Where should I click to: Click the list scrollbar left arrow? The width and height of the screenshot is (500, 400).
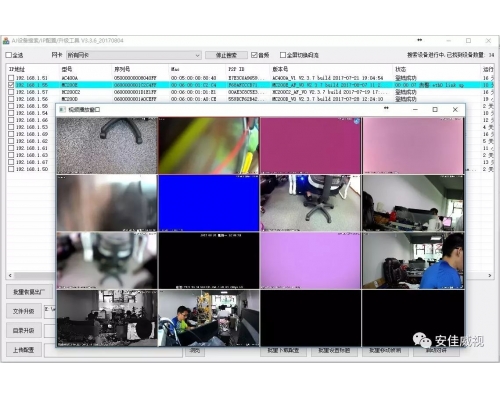pyautogui.click(x=10, y=275)
